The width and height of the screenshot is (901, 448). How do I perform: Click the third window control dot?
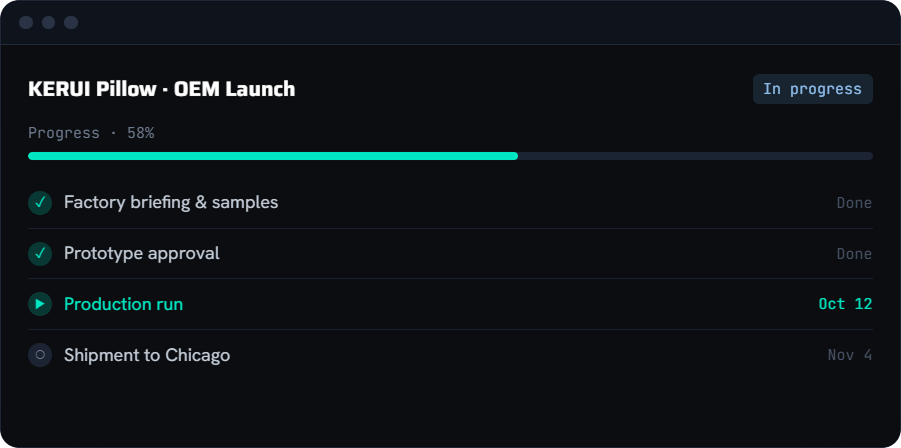[x=71, y=22]
